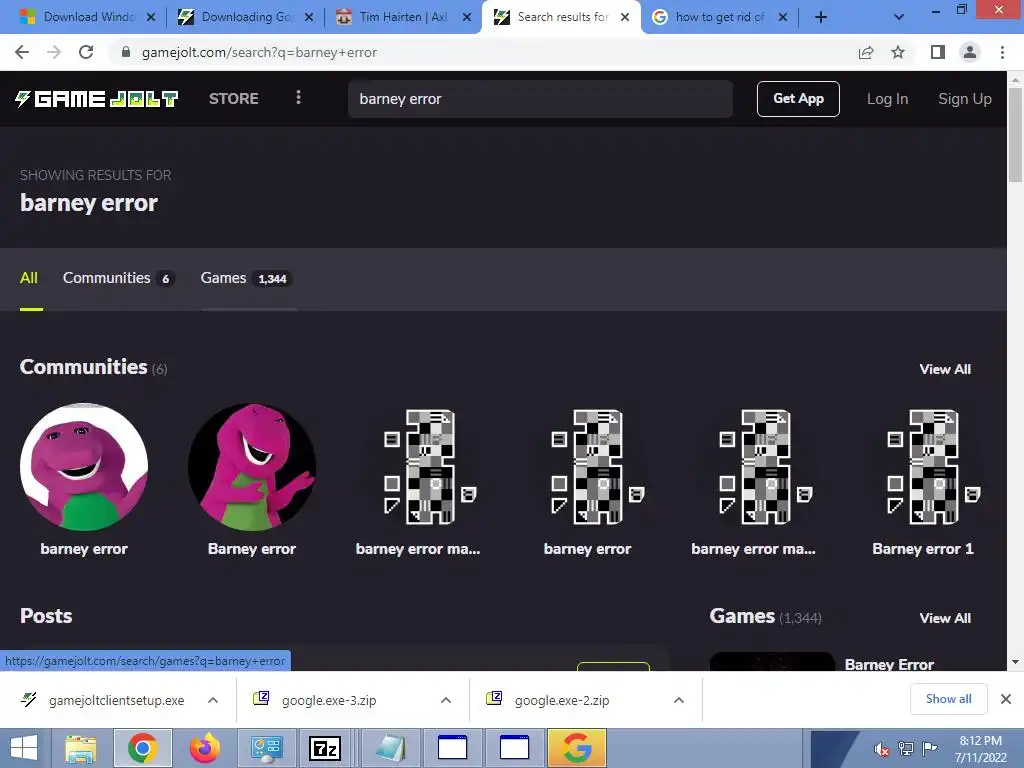Open File Explorer from taskbar
This screenshot has width=1024, height=768.
pos(80,748)
